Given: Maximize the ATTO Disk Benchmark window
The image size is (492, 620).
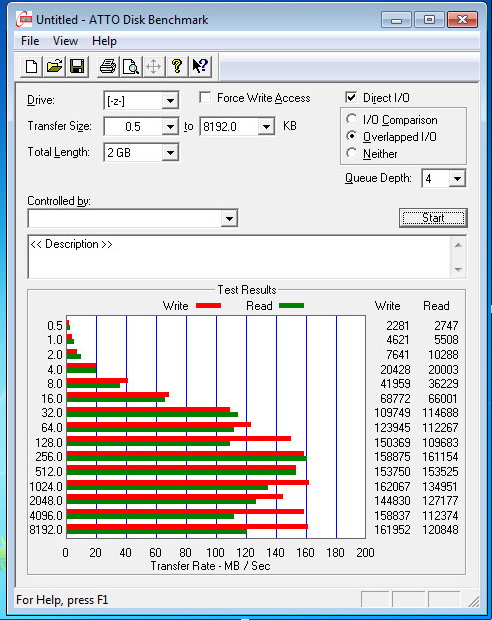Looking at the screenshot, I should point(429,19).
